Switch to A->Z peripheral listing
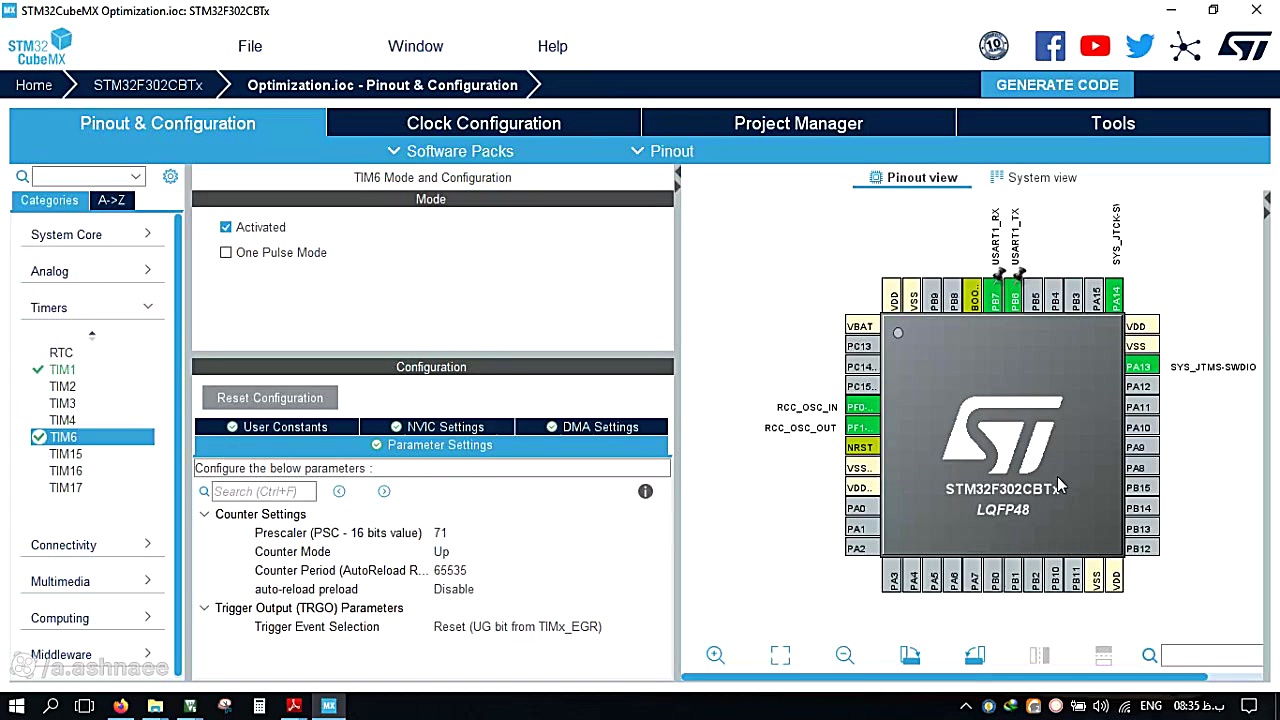The height and width of the screenshot is (720, 1280). click(x=111, y=200)
